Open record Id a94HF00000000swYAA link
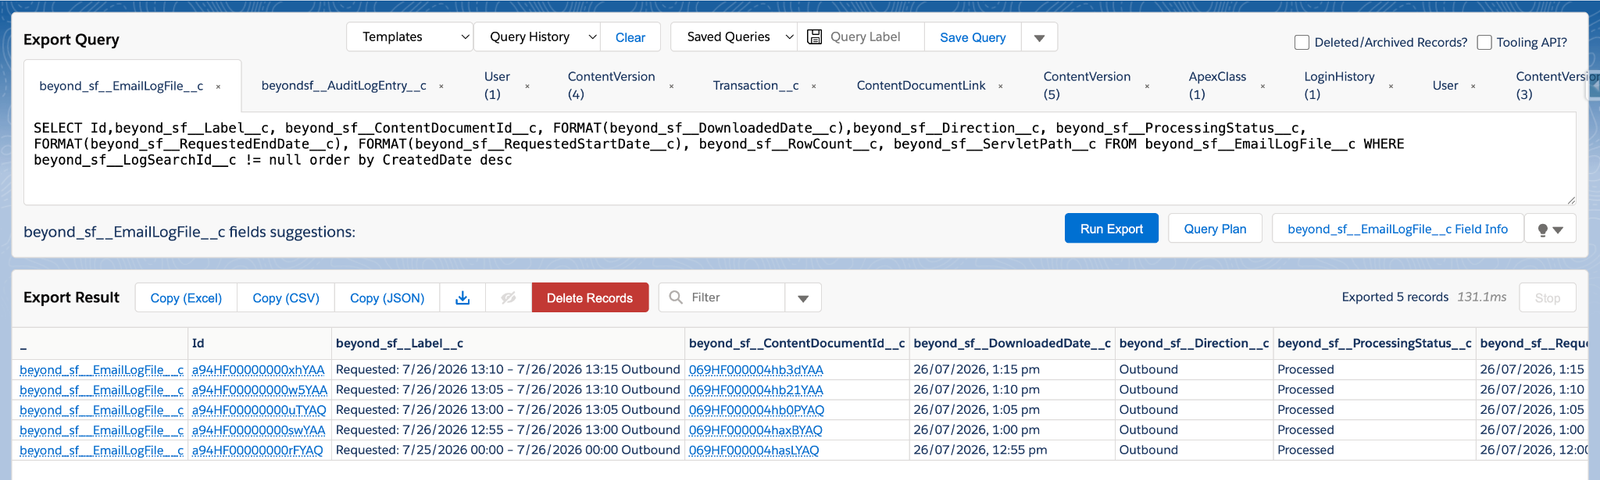 [258, 430]
